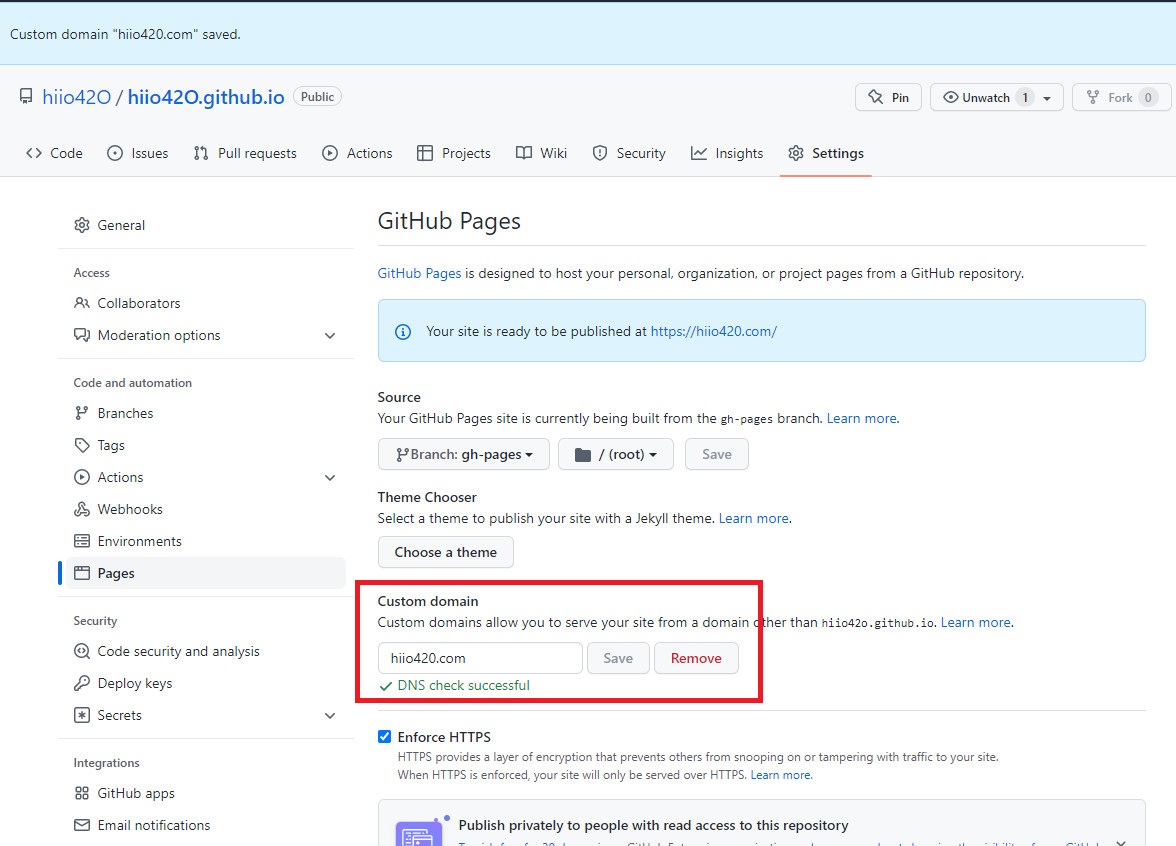Click the hiio42O owner link

point(76,97)
